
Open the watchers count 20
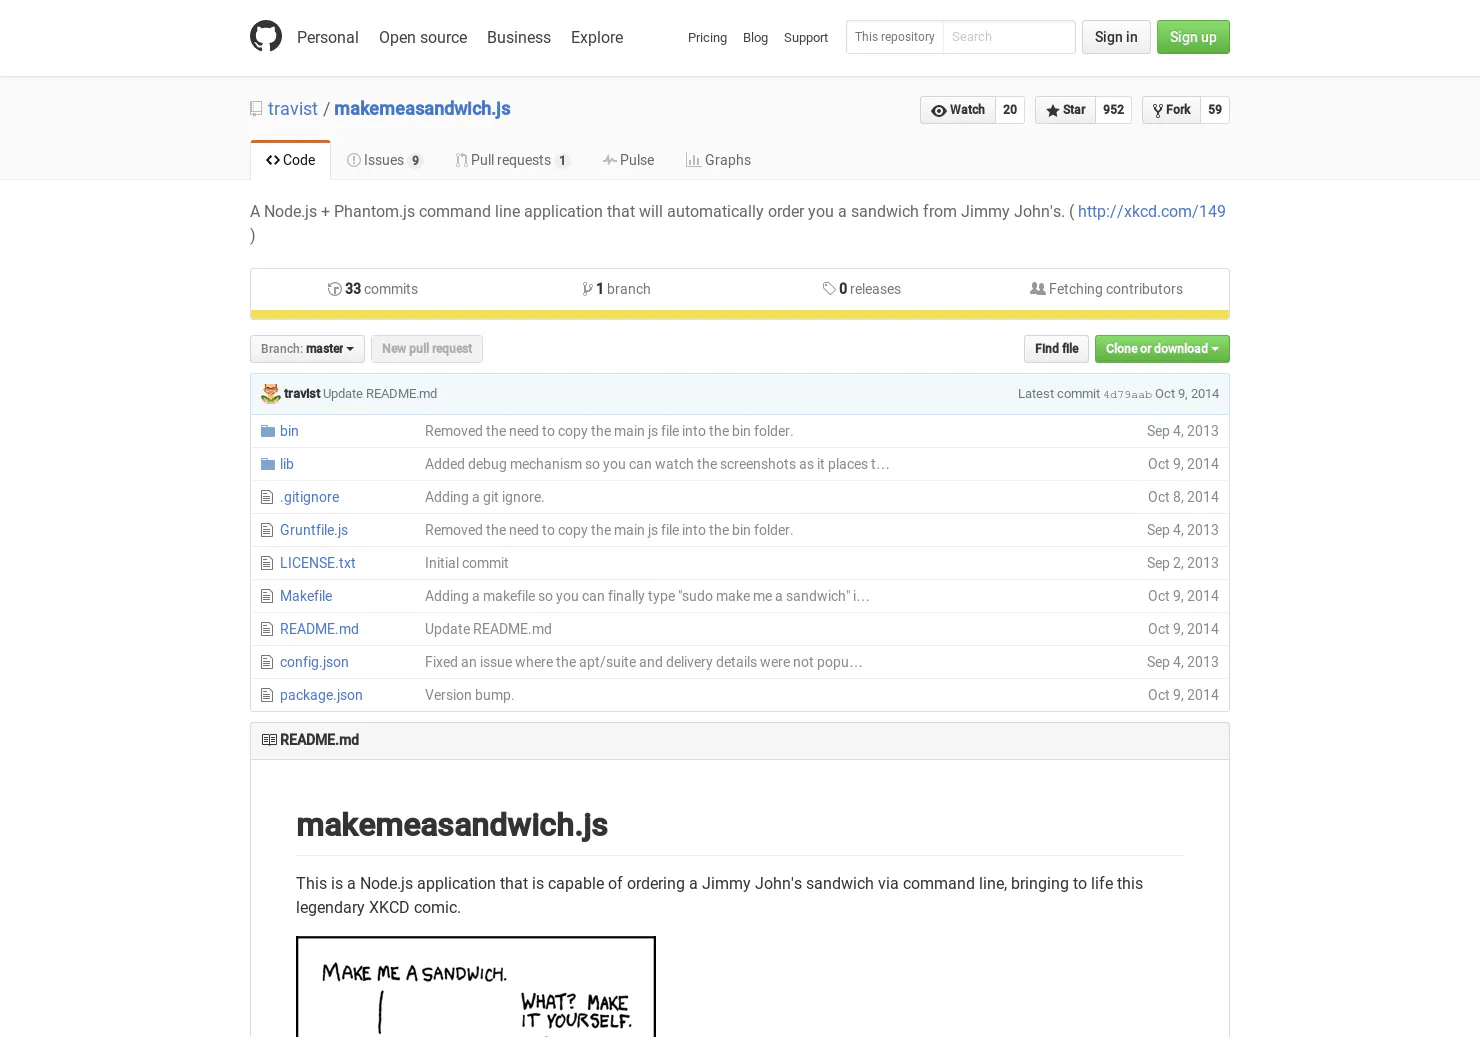1010,110
